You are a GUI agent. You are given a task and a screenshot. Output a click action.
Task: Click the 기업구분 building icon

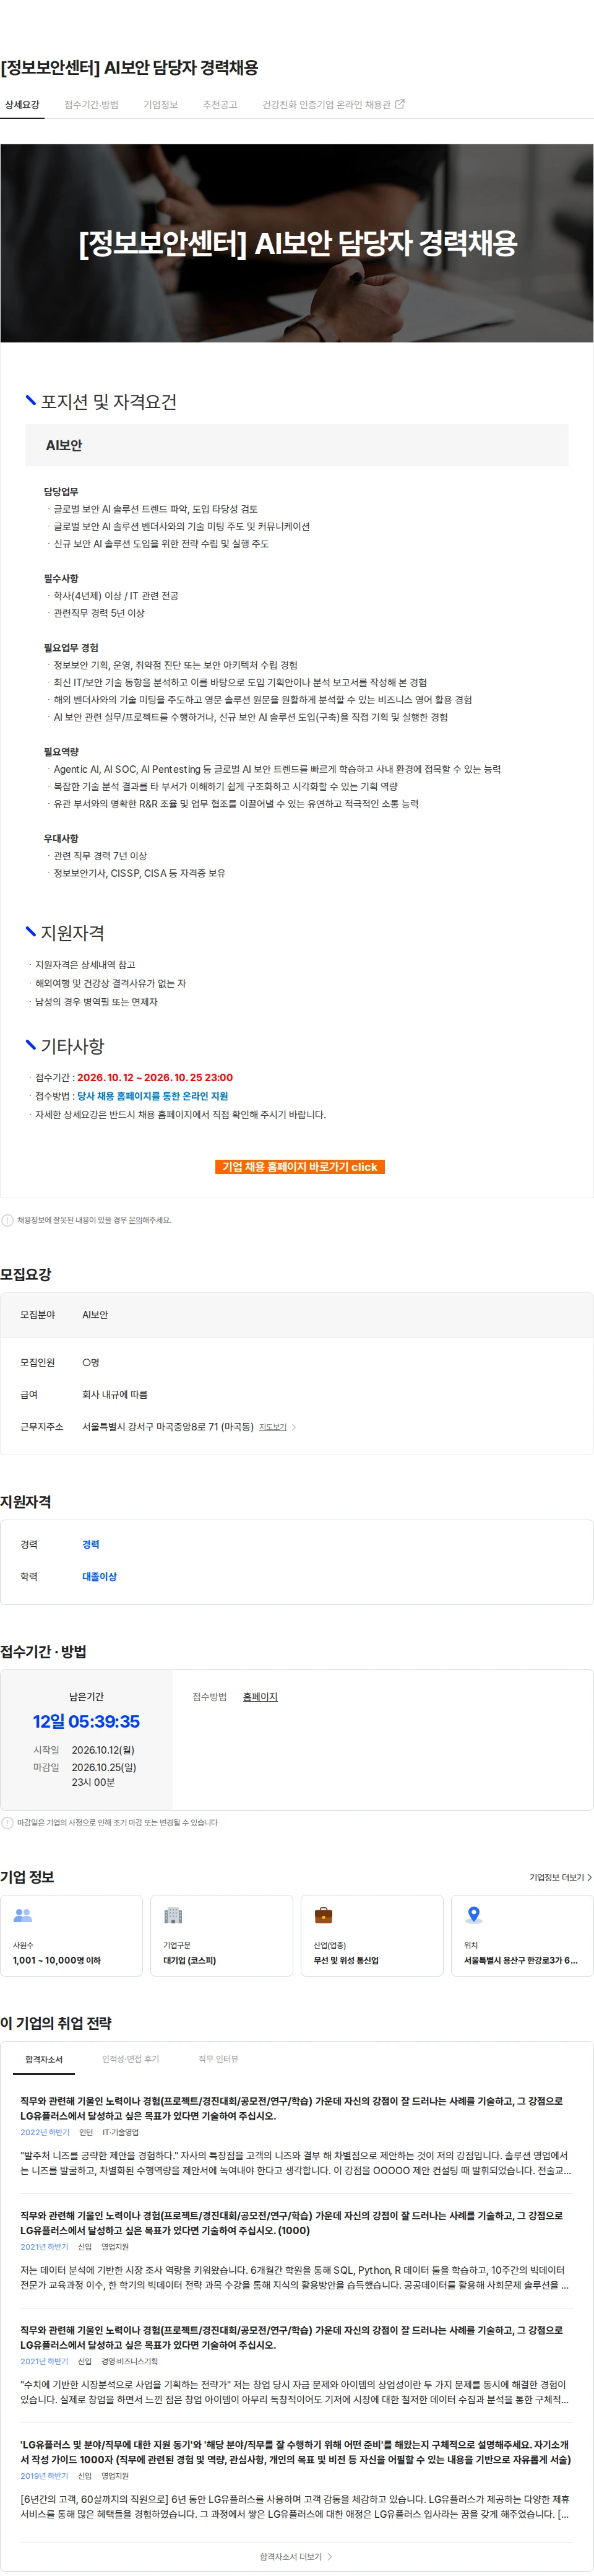coord(173,1916)
